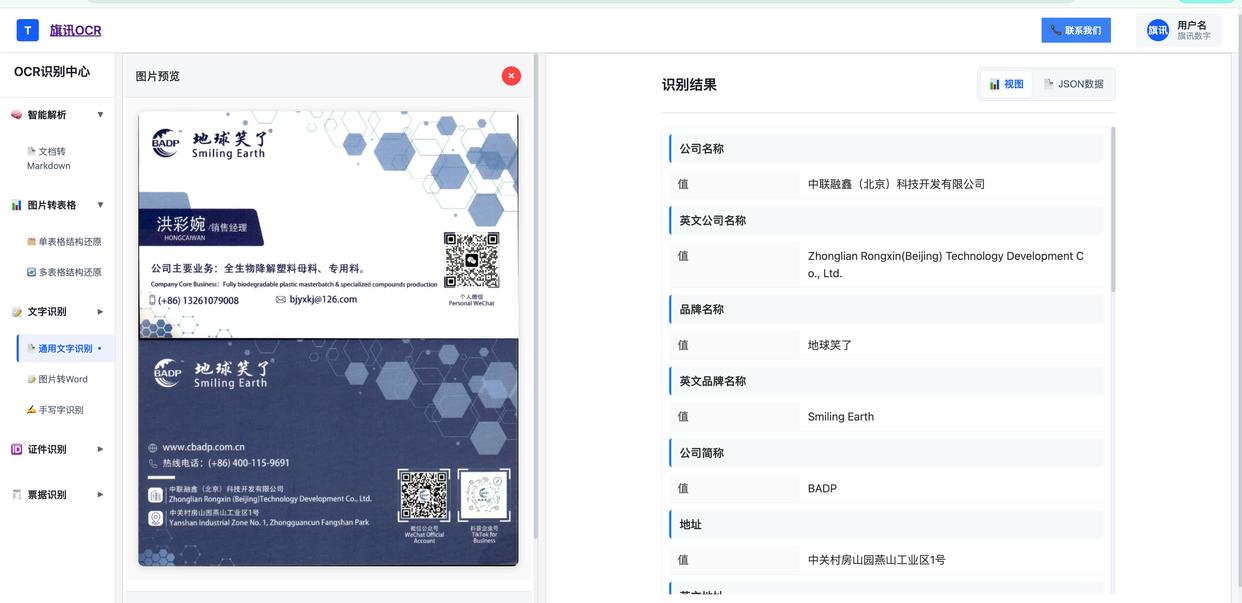Viewport: 1242px width, 603px height.
Task: Click the 公司名称 field header
Action: 886,148
